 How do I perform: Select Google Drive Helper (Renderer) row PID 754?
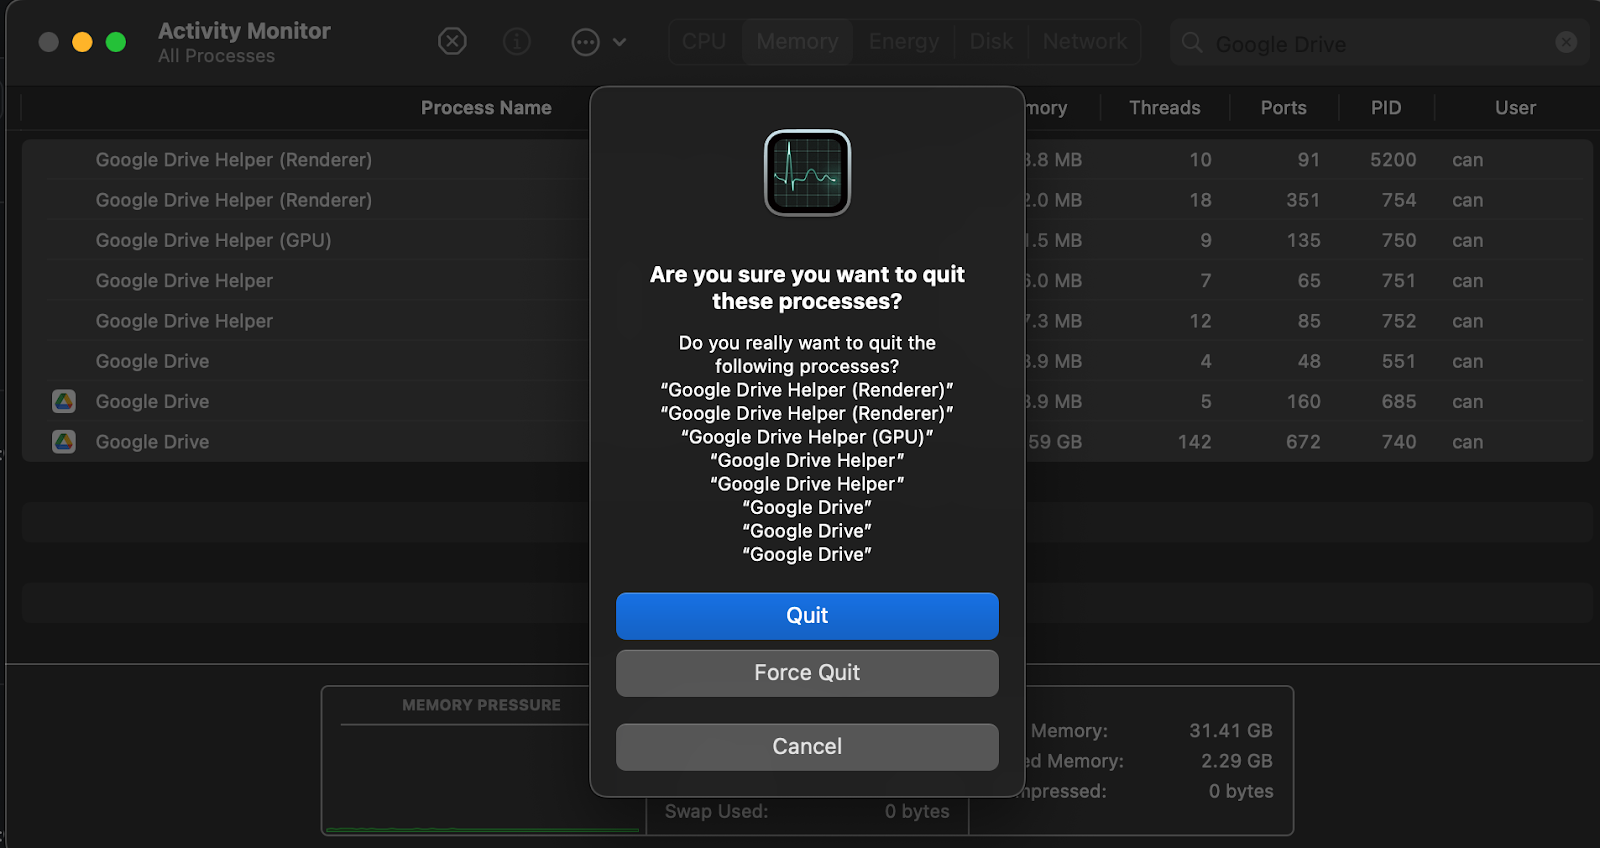coord(807,200)
